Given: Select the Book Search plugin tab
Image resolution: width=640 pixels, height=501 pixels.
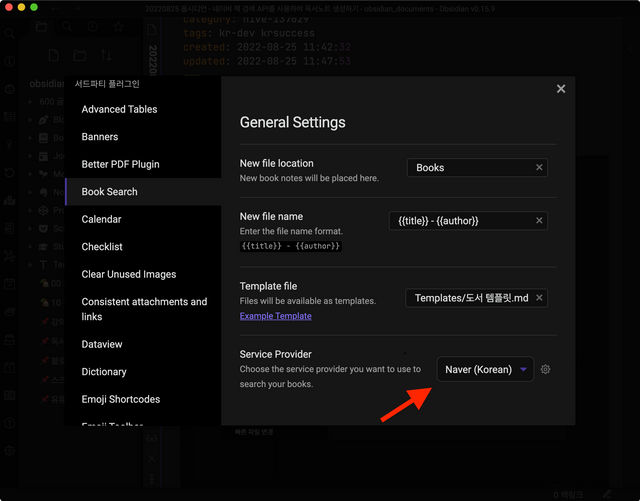Looking at the screenshot, I should coord(143,191).
